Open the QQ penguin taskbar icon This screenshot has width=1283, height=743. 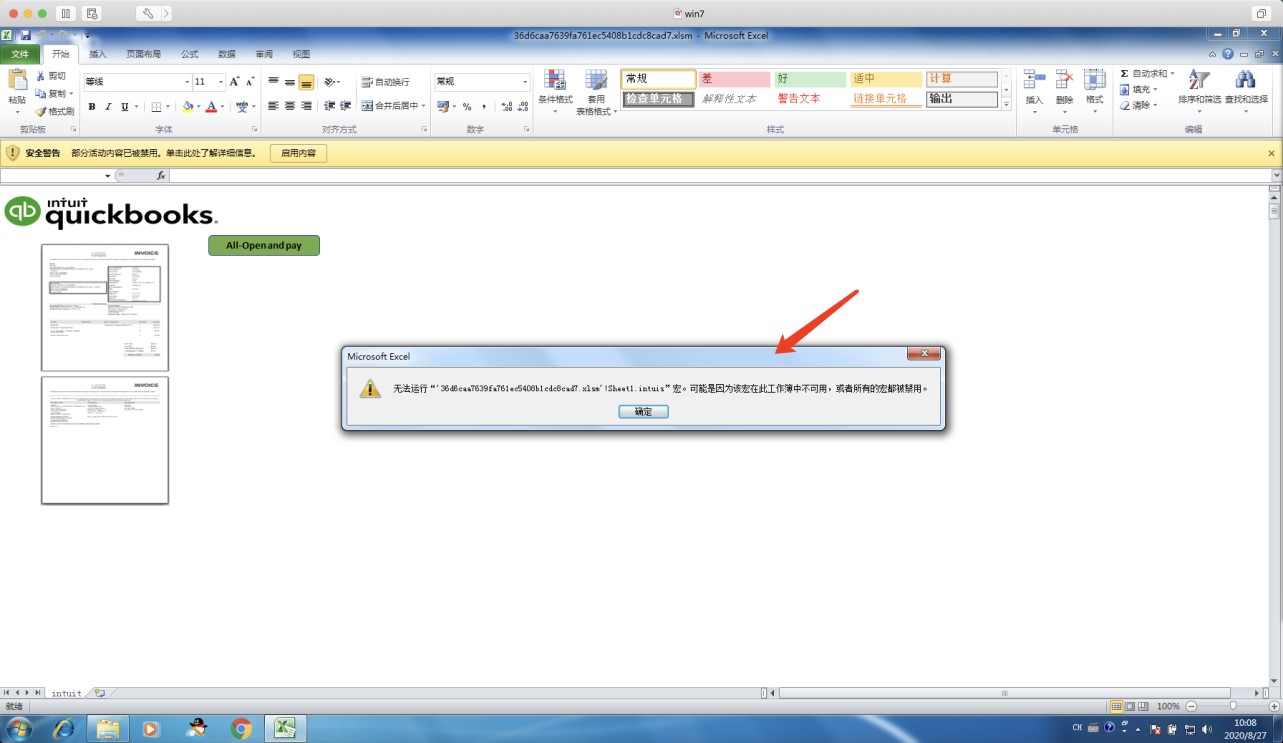[x=197, y=728]
